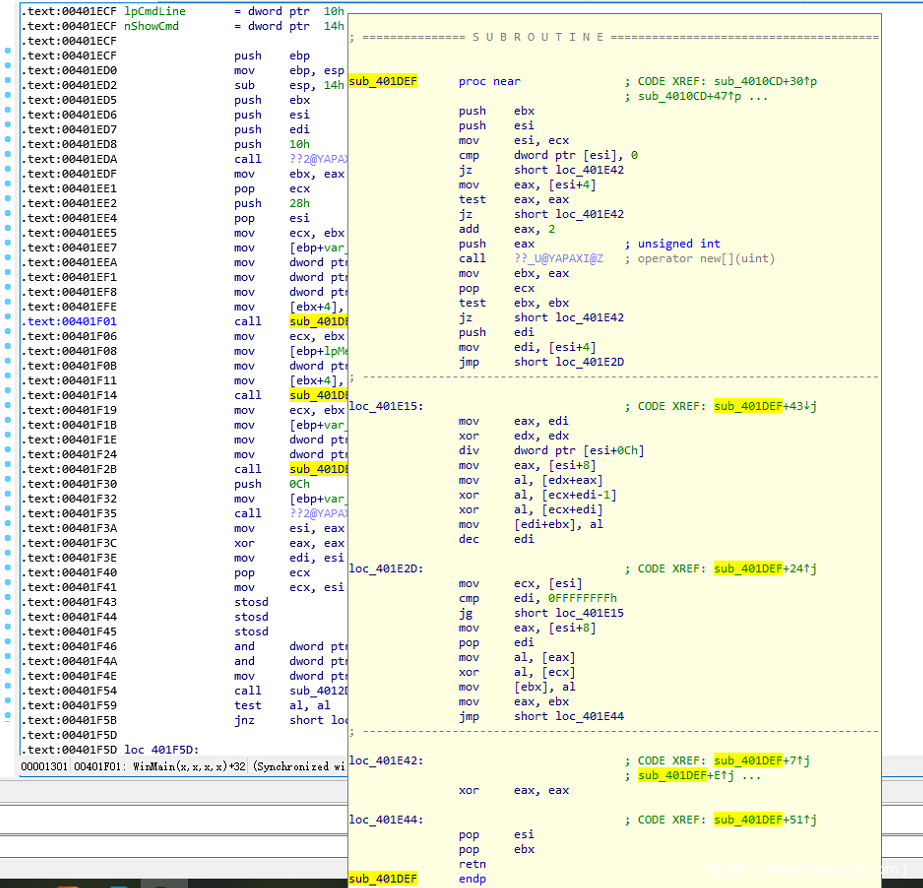Image resolution: width=923 pixels, height=888 pixels.
Task: Follow sub_401DEF call at address 00401F01
Action: (x=317, y=321)
